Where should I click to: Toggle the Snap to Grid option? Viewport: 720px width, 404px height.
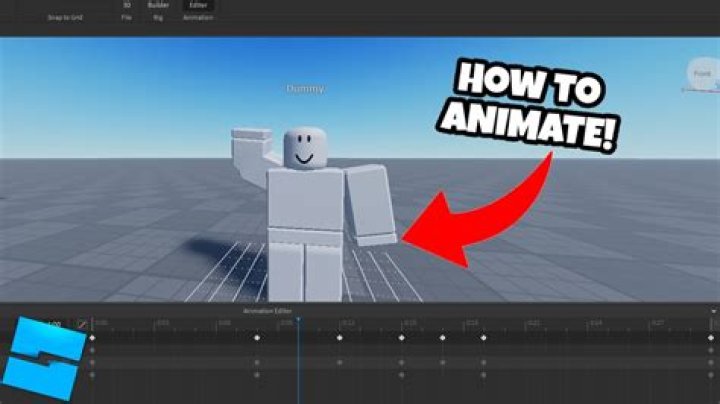[x=65, y=17]
